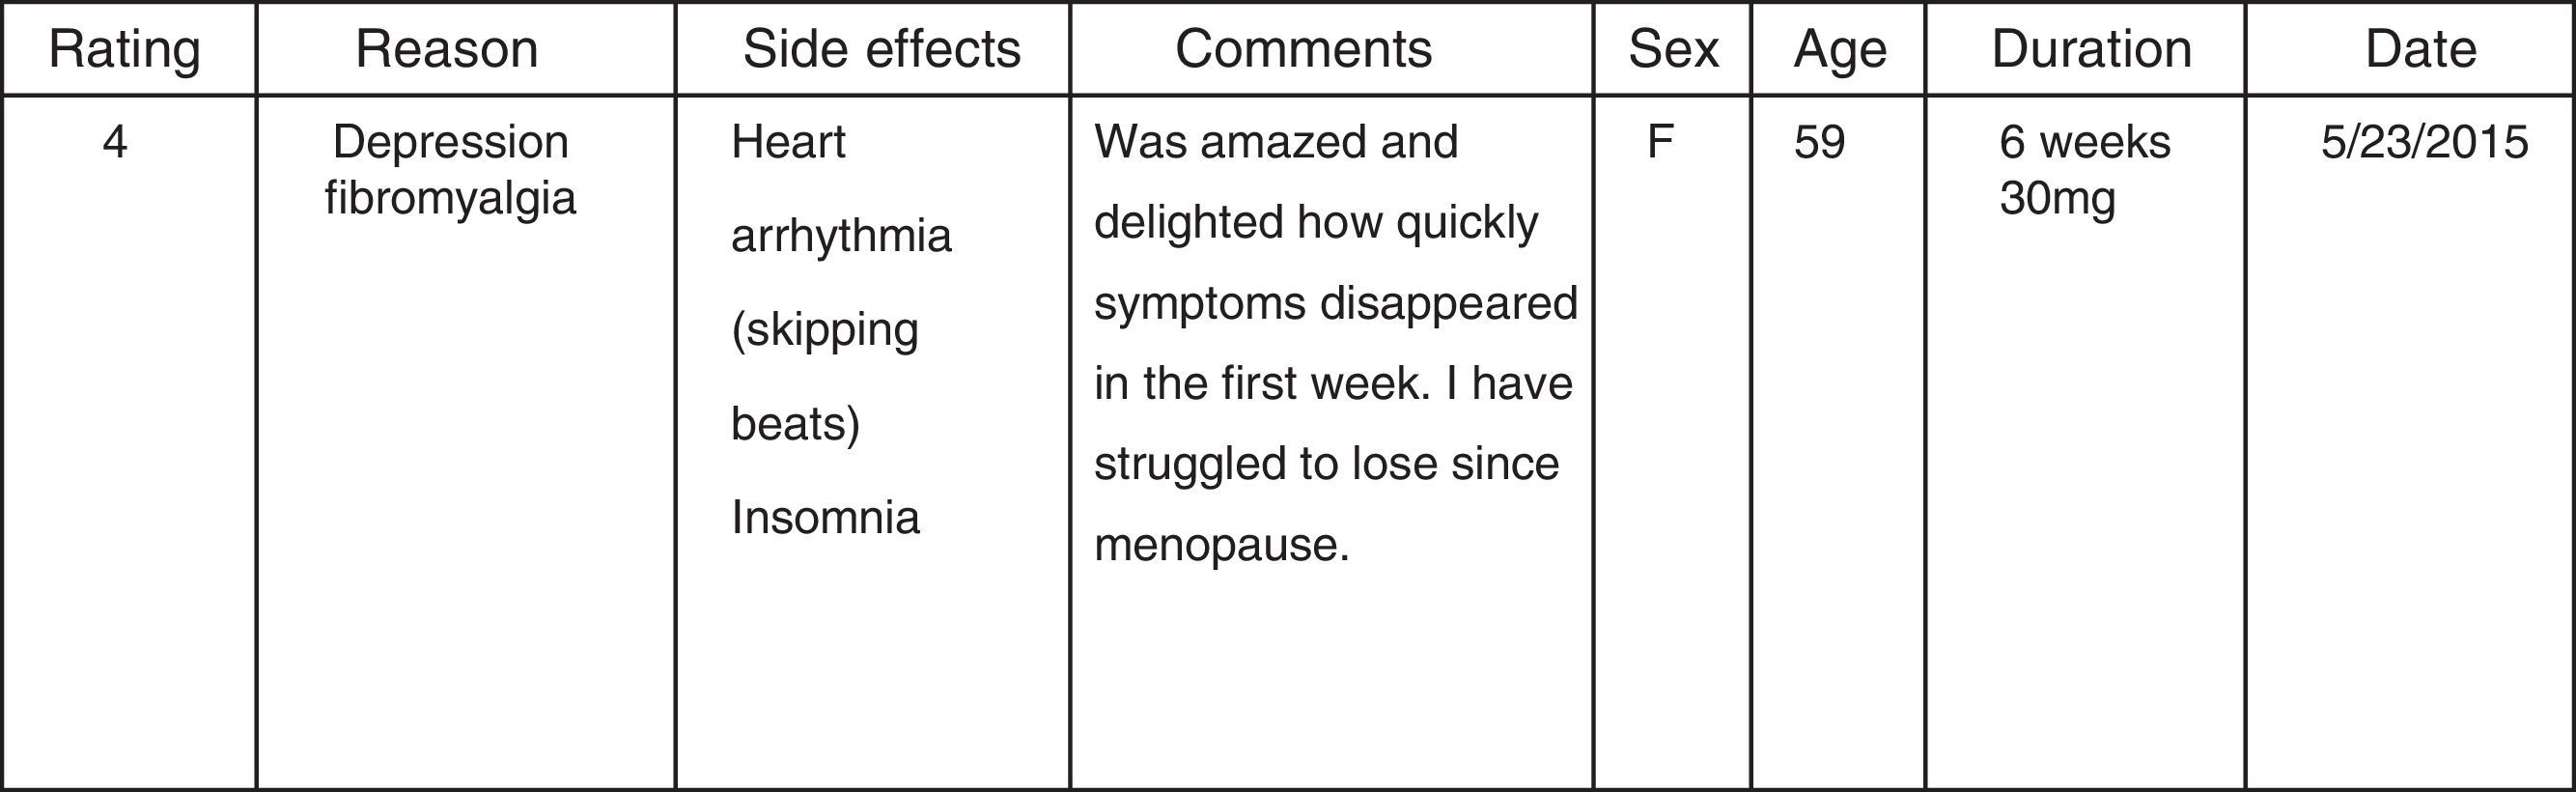The width and height of the screenshot is (2576, 792).
Task: Select the Date column header
Action: click(2420, 49)
